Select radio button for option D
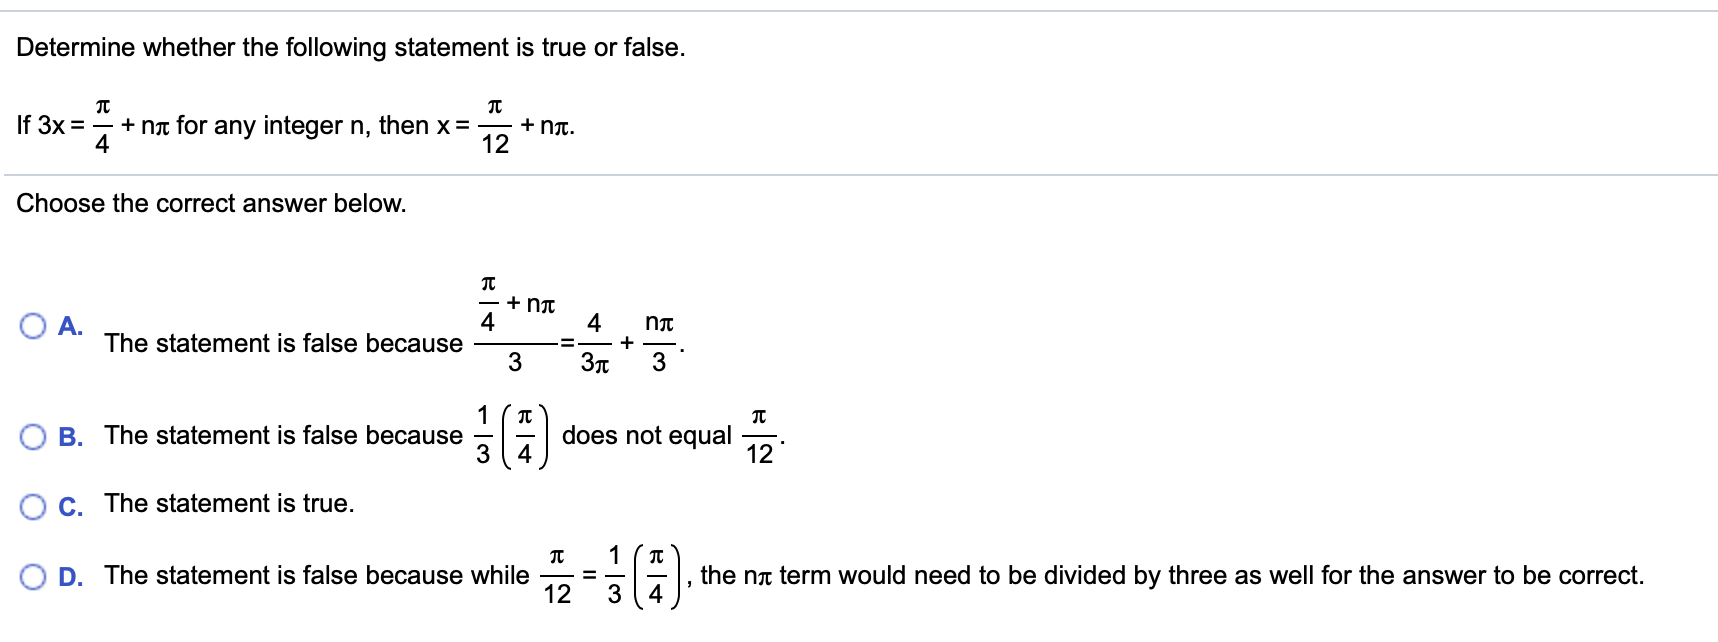The height and width of the screenshot is (642, 1718). coord(33,575)
